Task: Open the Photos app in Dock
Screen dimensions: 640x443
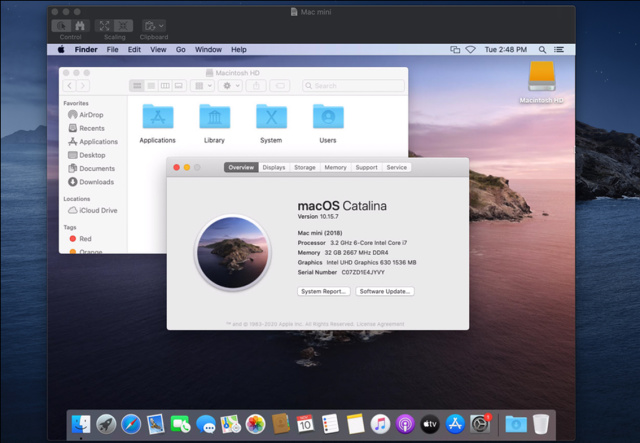Action: 256,424
